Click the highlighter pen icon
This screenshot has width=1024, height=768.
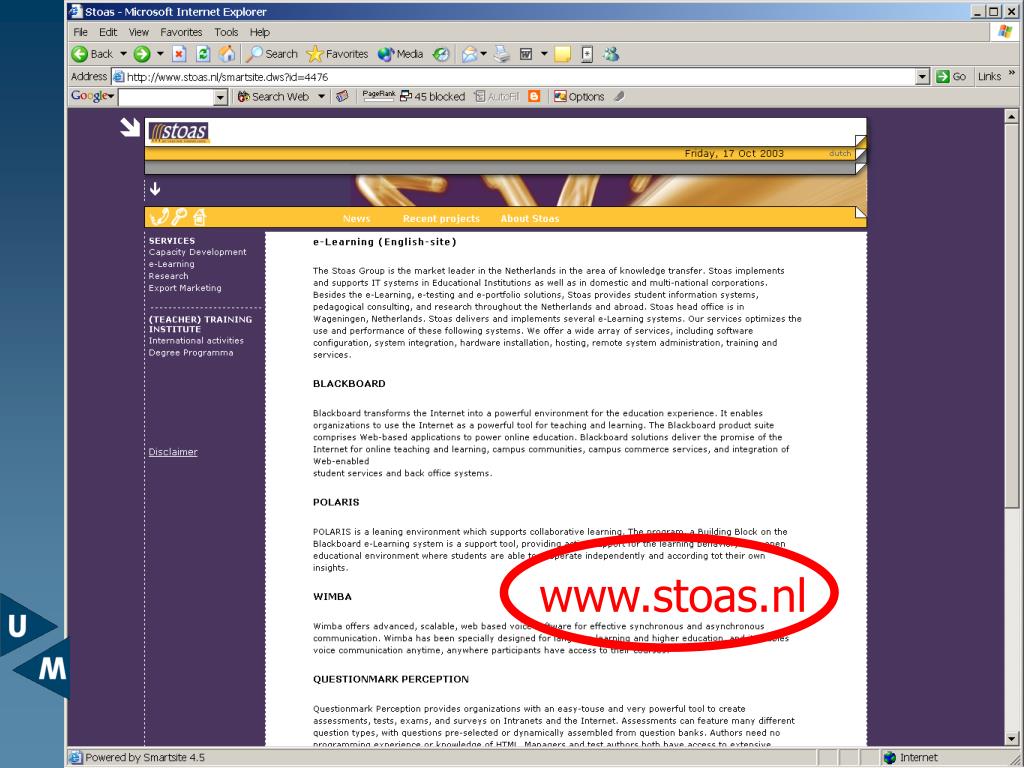point(620,97)
